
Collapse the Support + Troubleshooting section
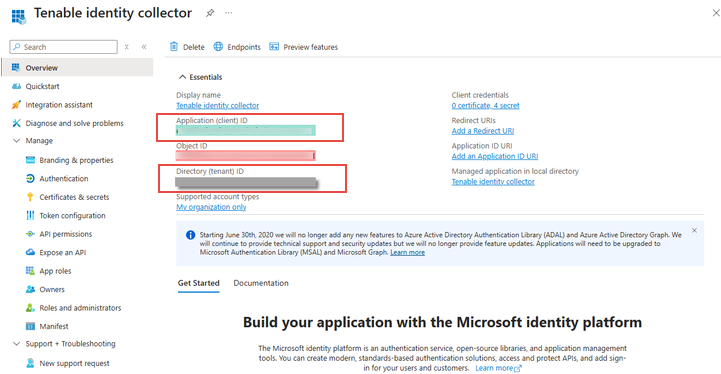tap(17, 344)
